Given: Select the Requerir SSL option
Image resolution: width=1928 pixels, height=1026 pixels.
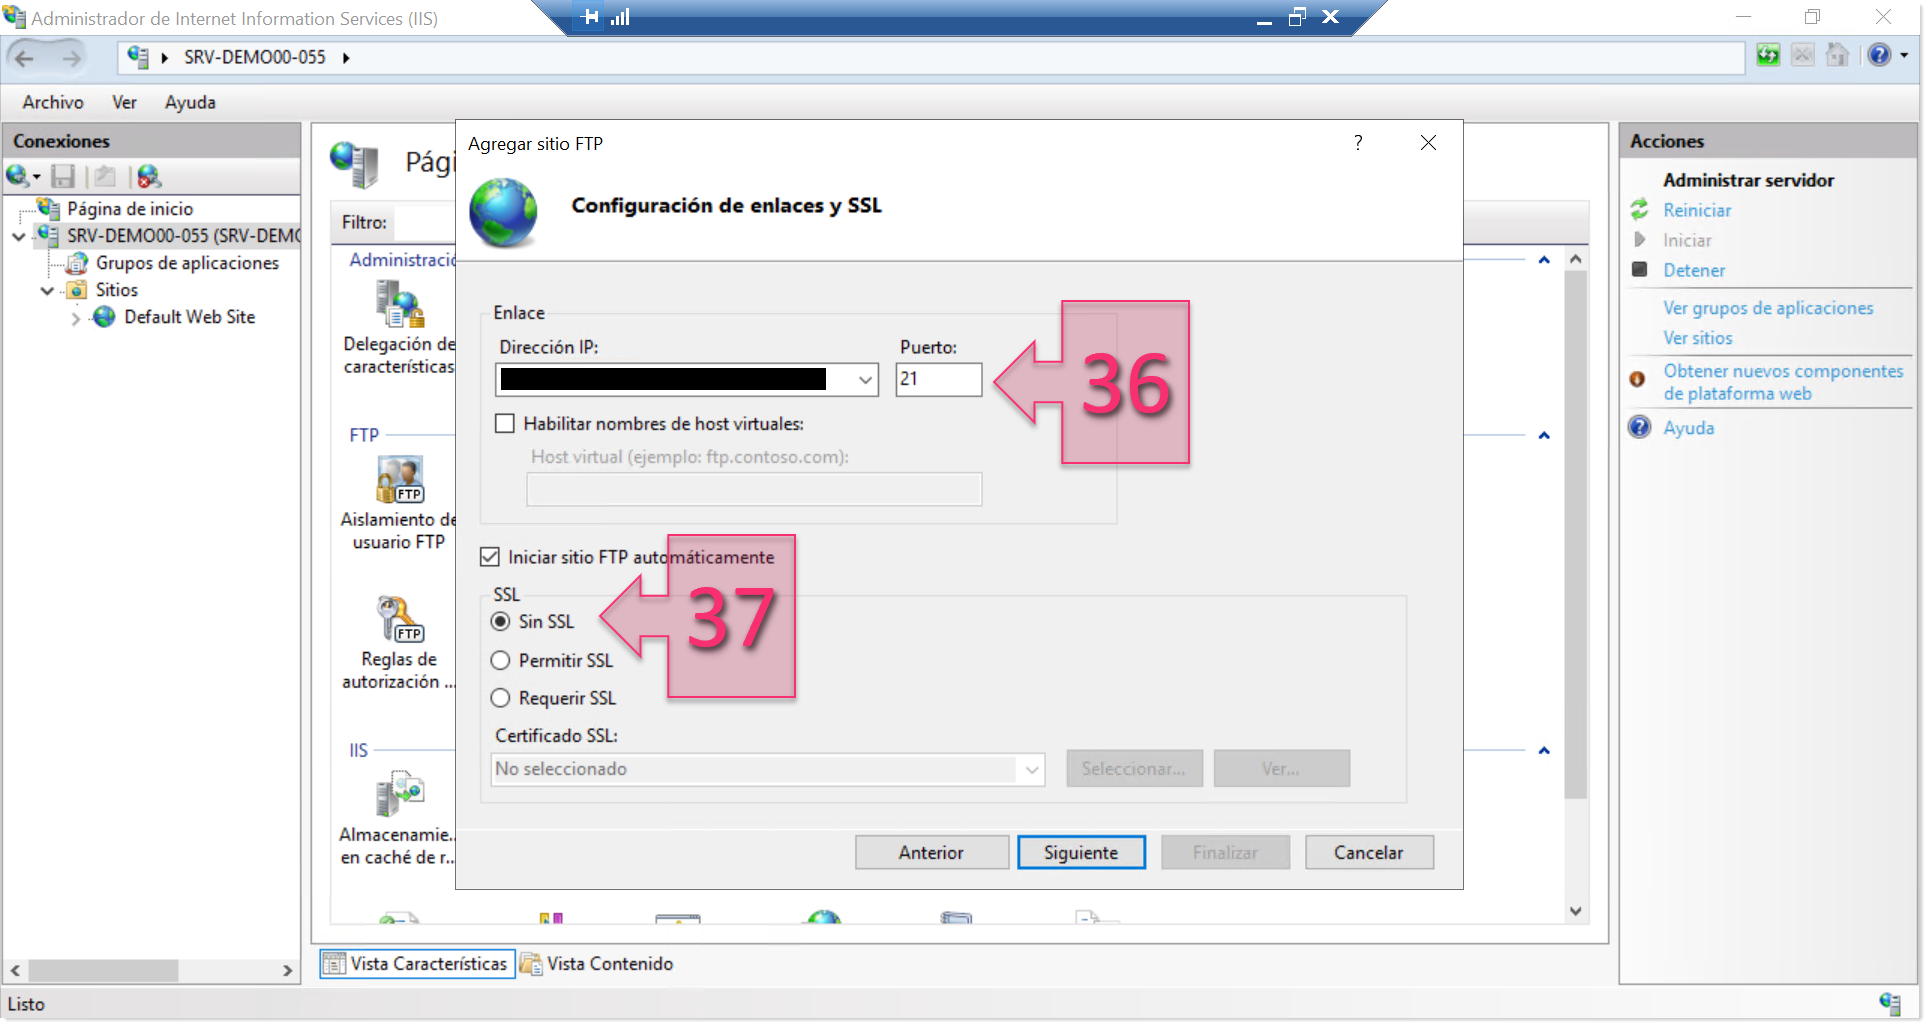Looking at the screenshot, I should click(x=501, y=697).
